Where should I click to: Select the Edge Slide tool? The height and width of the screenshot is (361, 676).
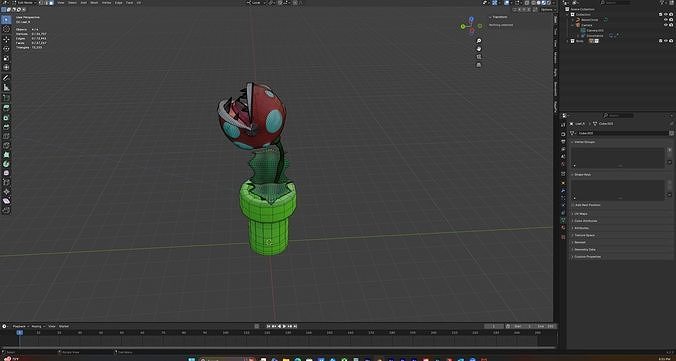pos(6,182)
